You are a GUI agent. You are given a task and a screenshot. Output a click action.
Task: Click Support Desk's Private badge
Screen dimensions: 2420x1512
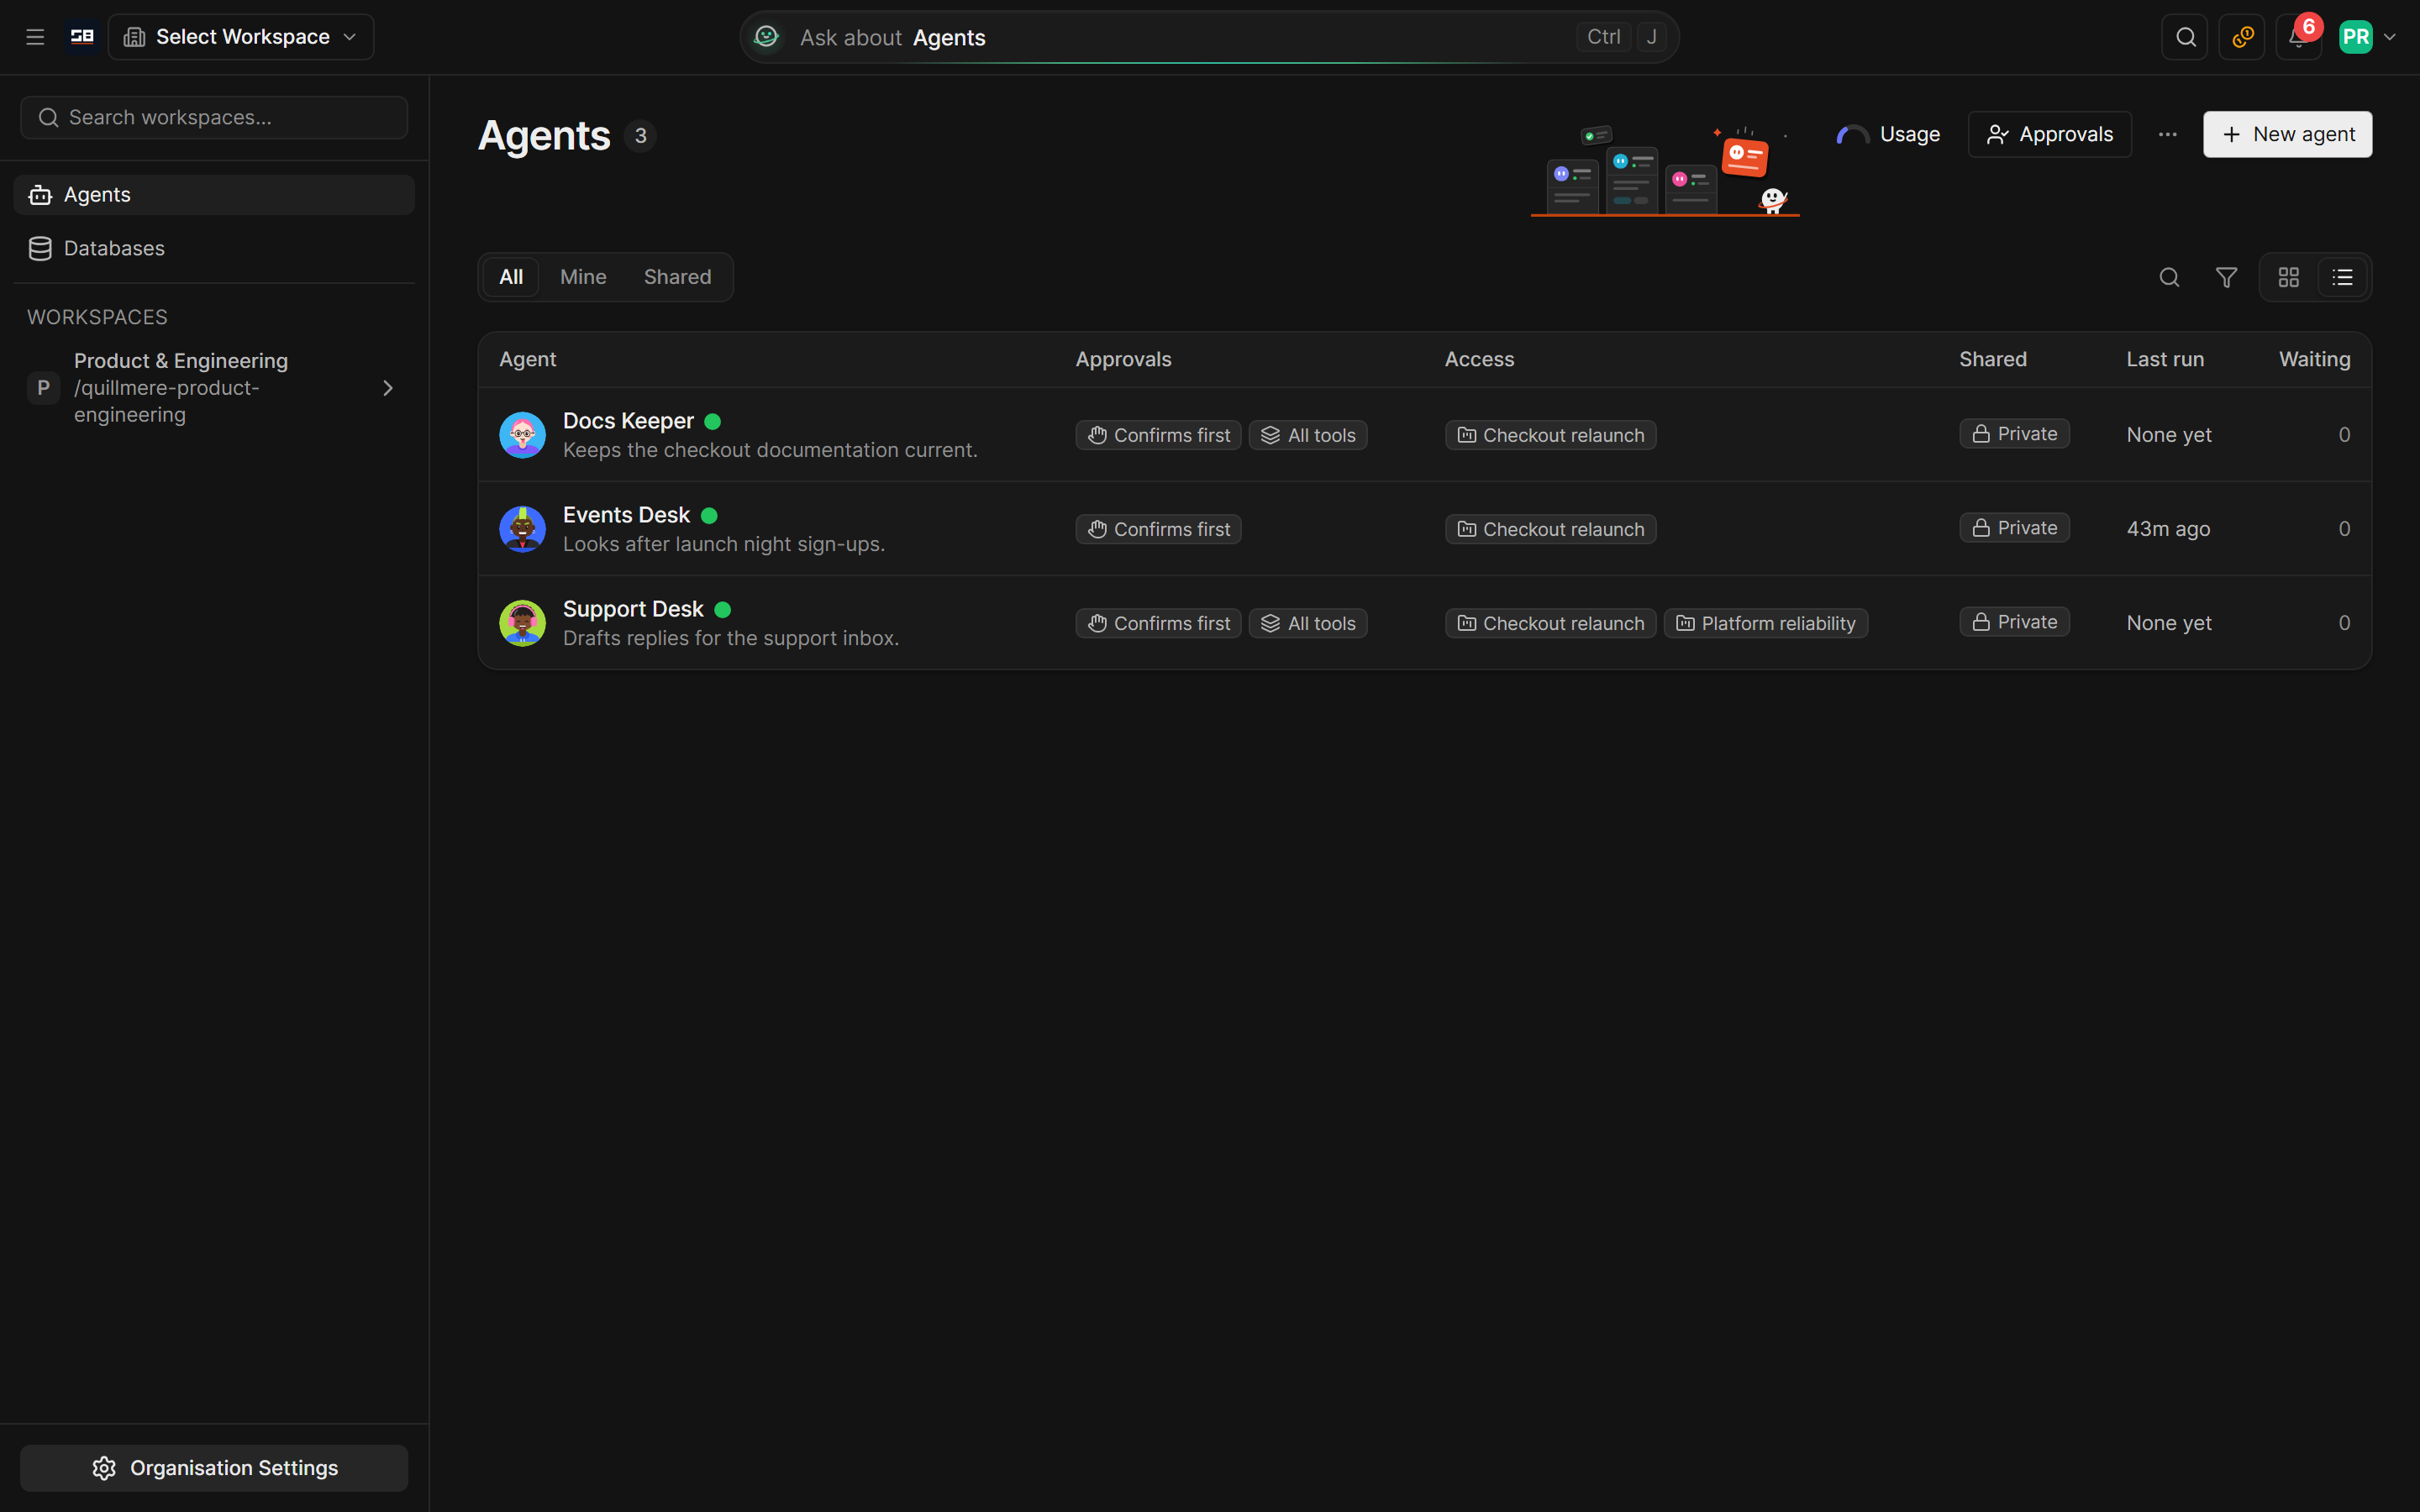coord(2014,622)
